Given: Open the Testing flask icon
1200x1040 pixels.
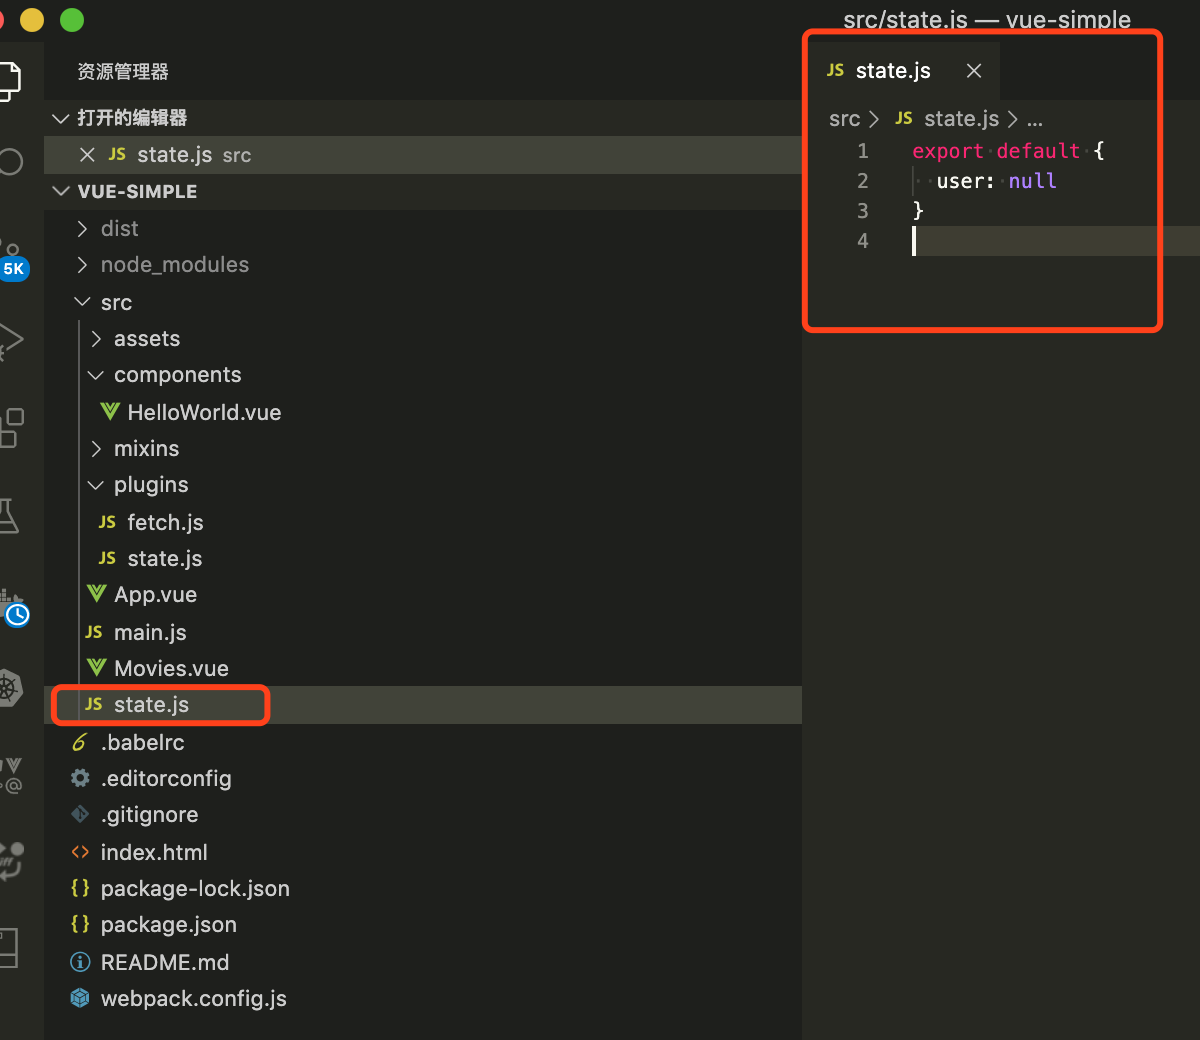Looking at the screenshot, I should (8, 515).
